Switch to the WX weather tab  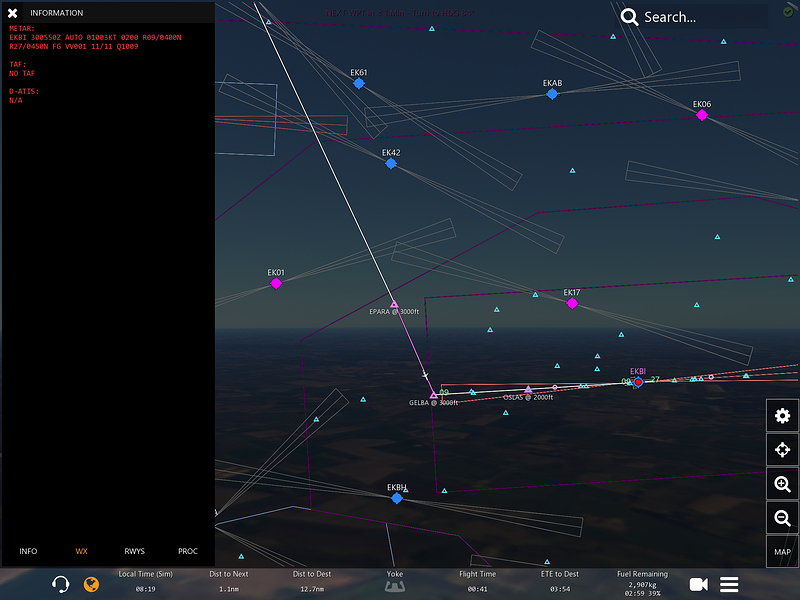82,551
